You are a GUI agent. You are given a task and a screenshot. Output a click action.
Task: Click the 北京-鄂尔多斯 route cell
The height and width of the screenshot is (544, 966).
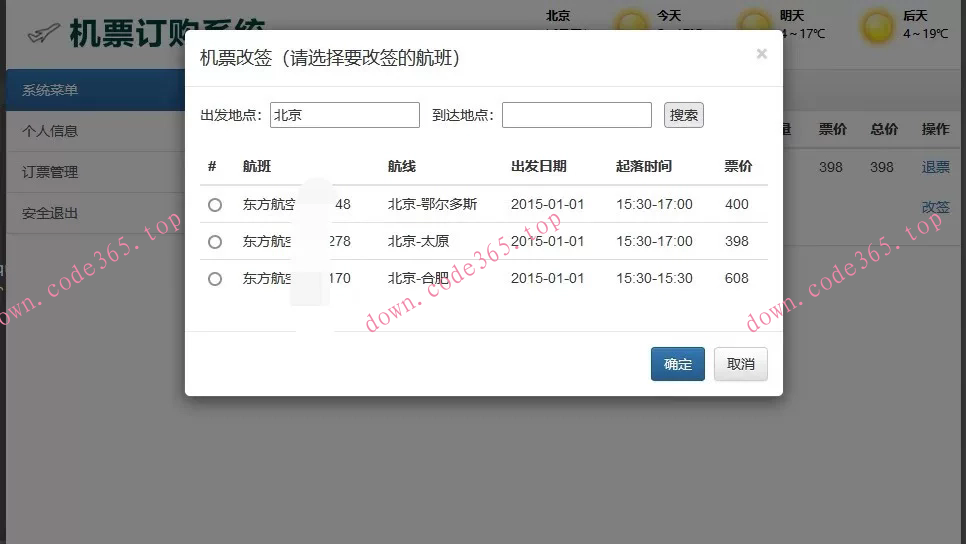point(432,205)
